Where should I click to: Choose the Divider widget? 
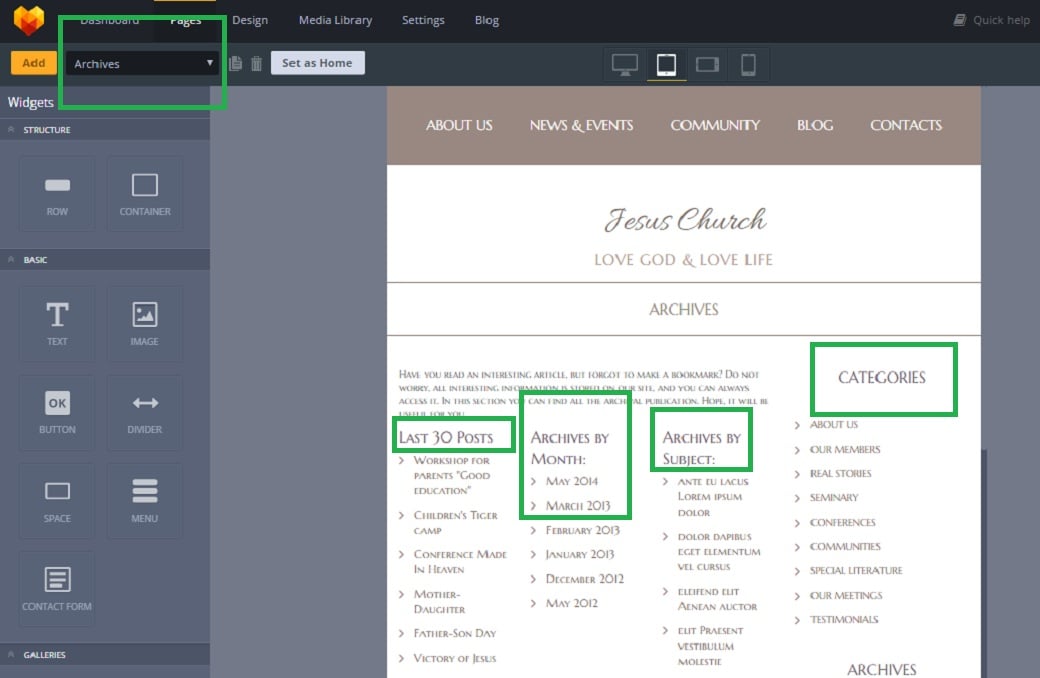pos(145,412)
